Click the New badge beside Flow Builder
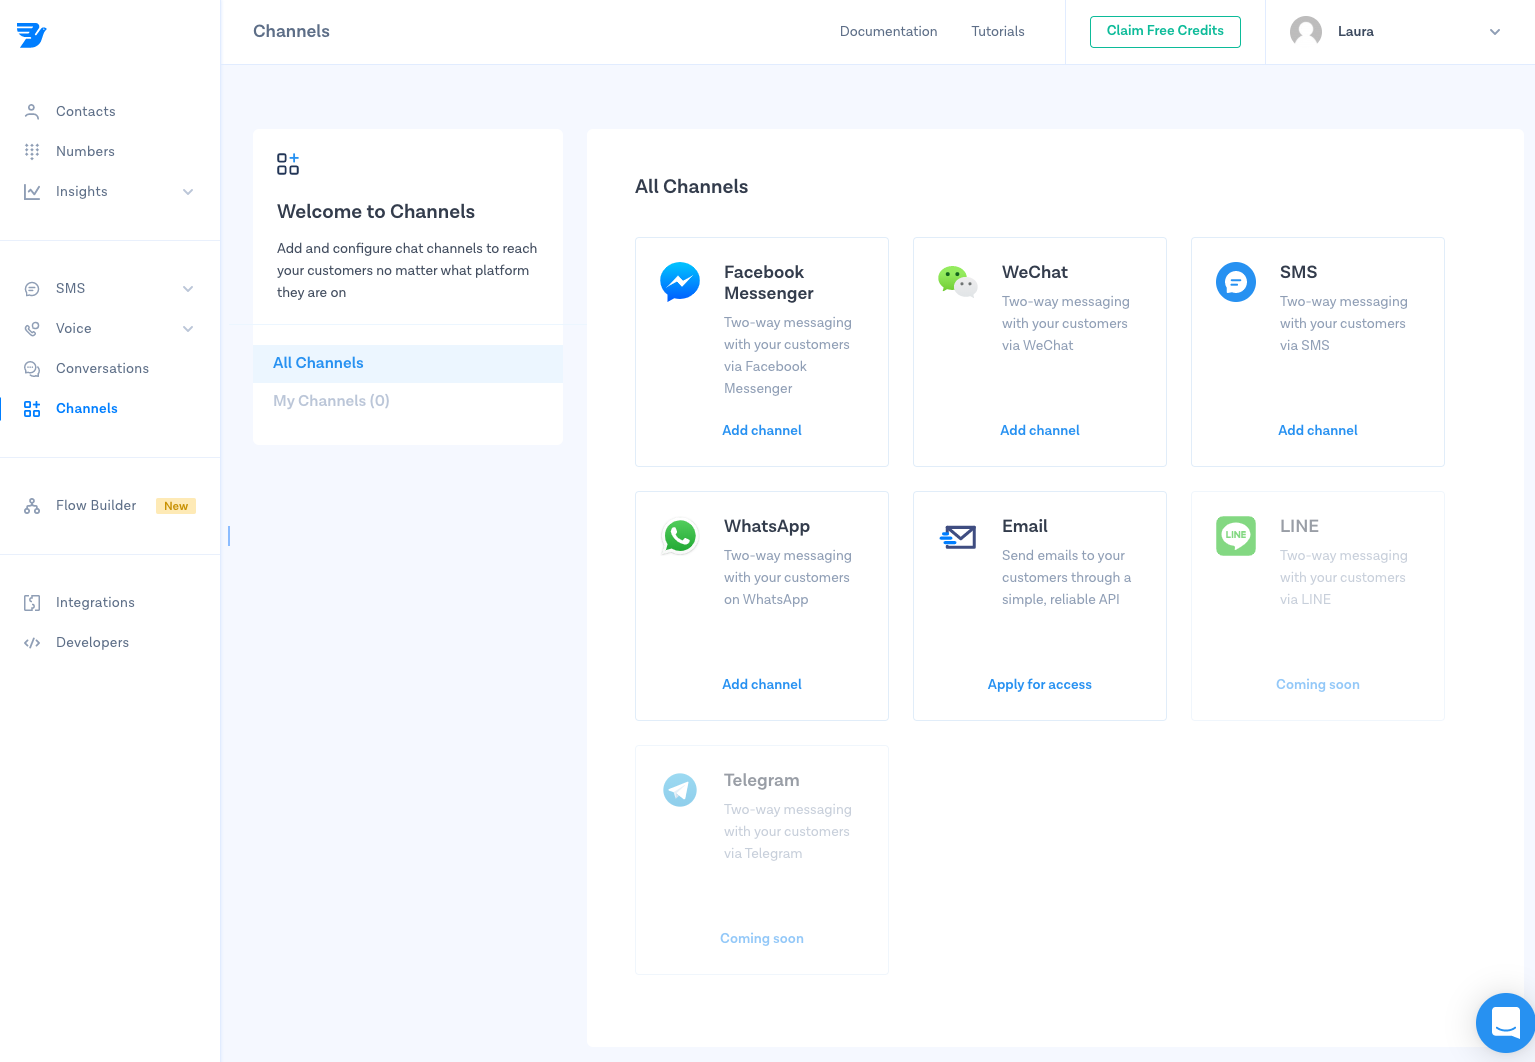 pyautogui.click(x=176, y=506)
